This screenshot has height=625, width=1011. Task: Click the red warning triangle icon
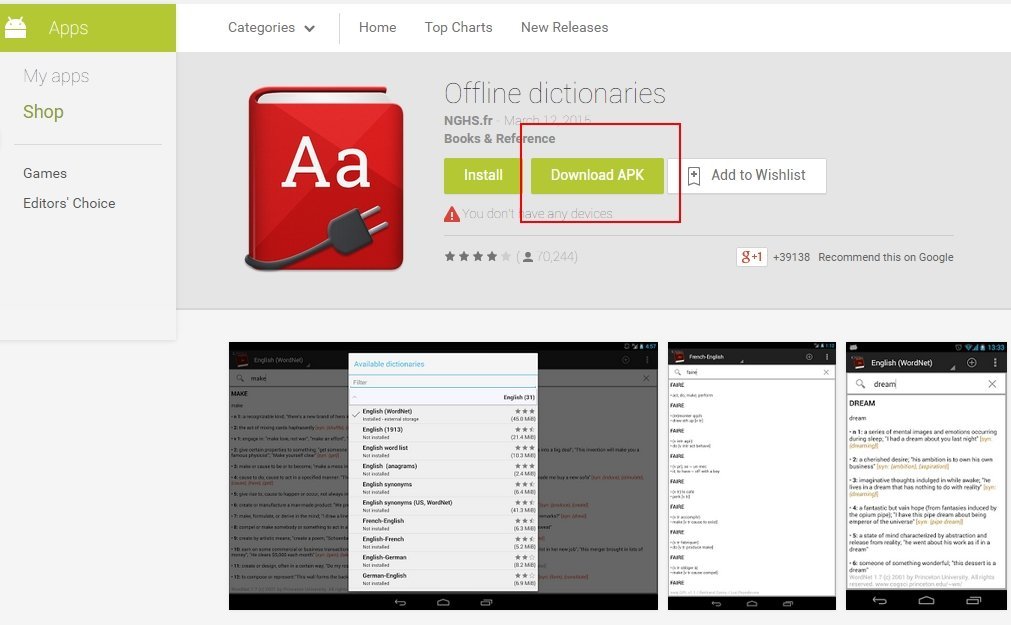click(x=452, y=214)
